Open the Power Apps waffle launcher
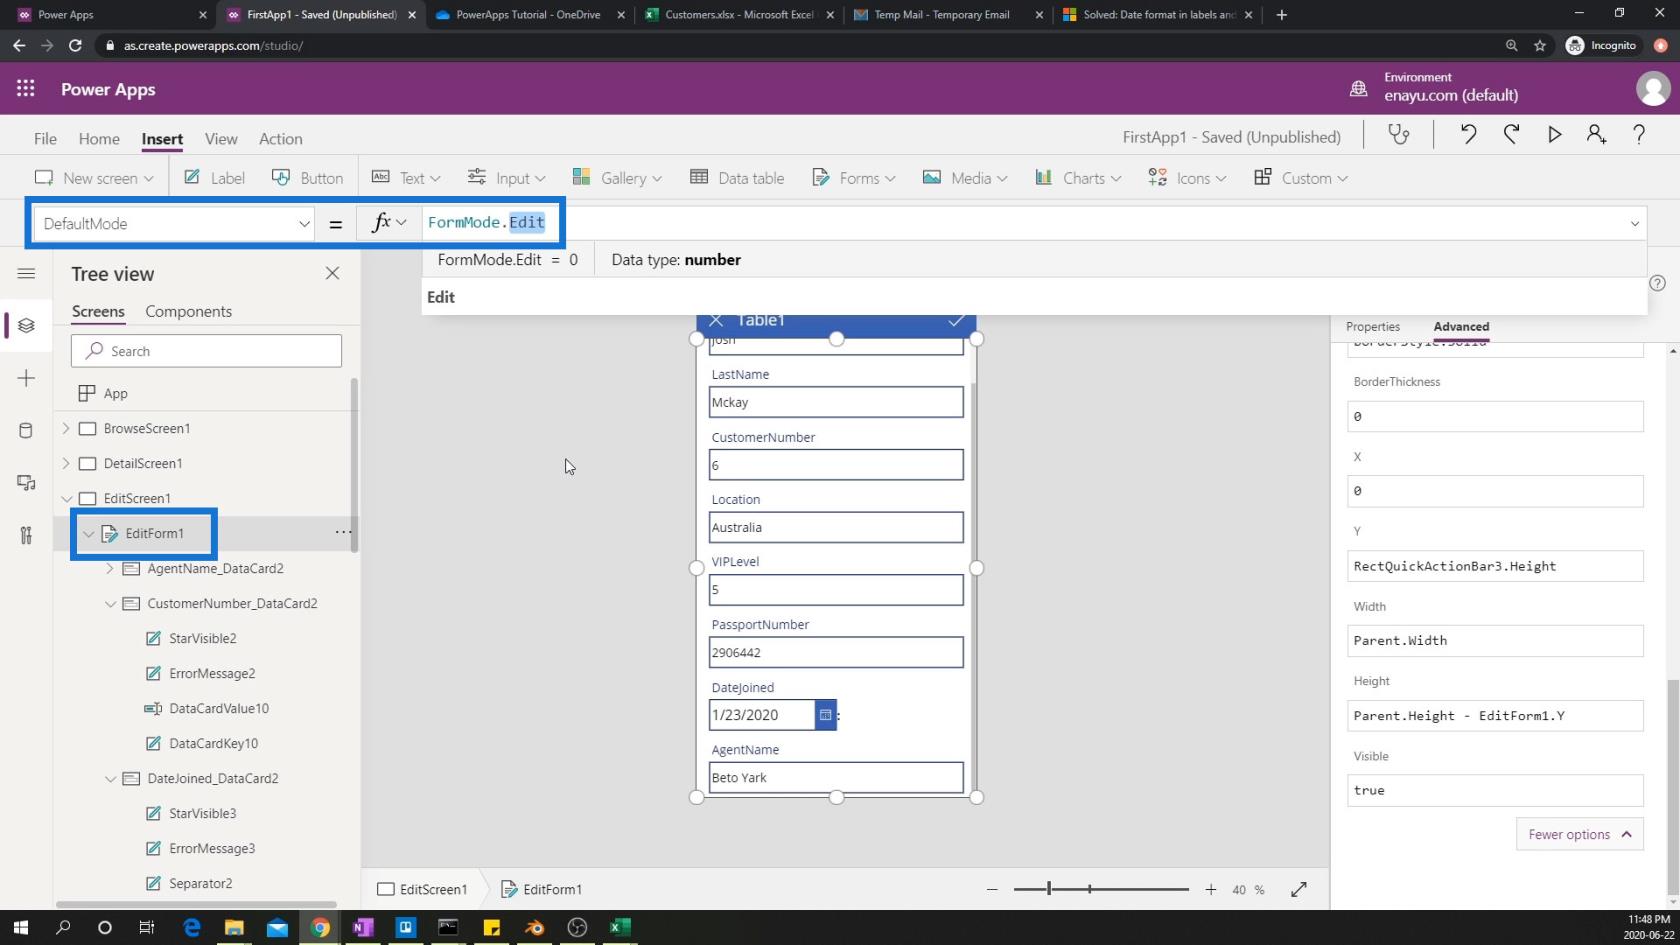The height and width of the screenshot is (945, 1680). (26, 89)
